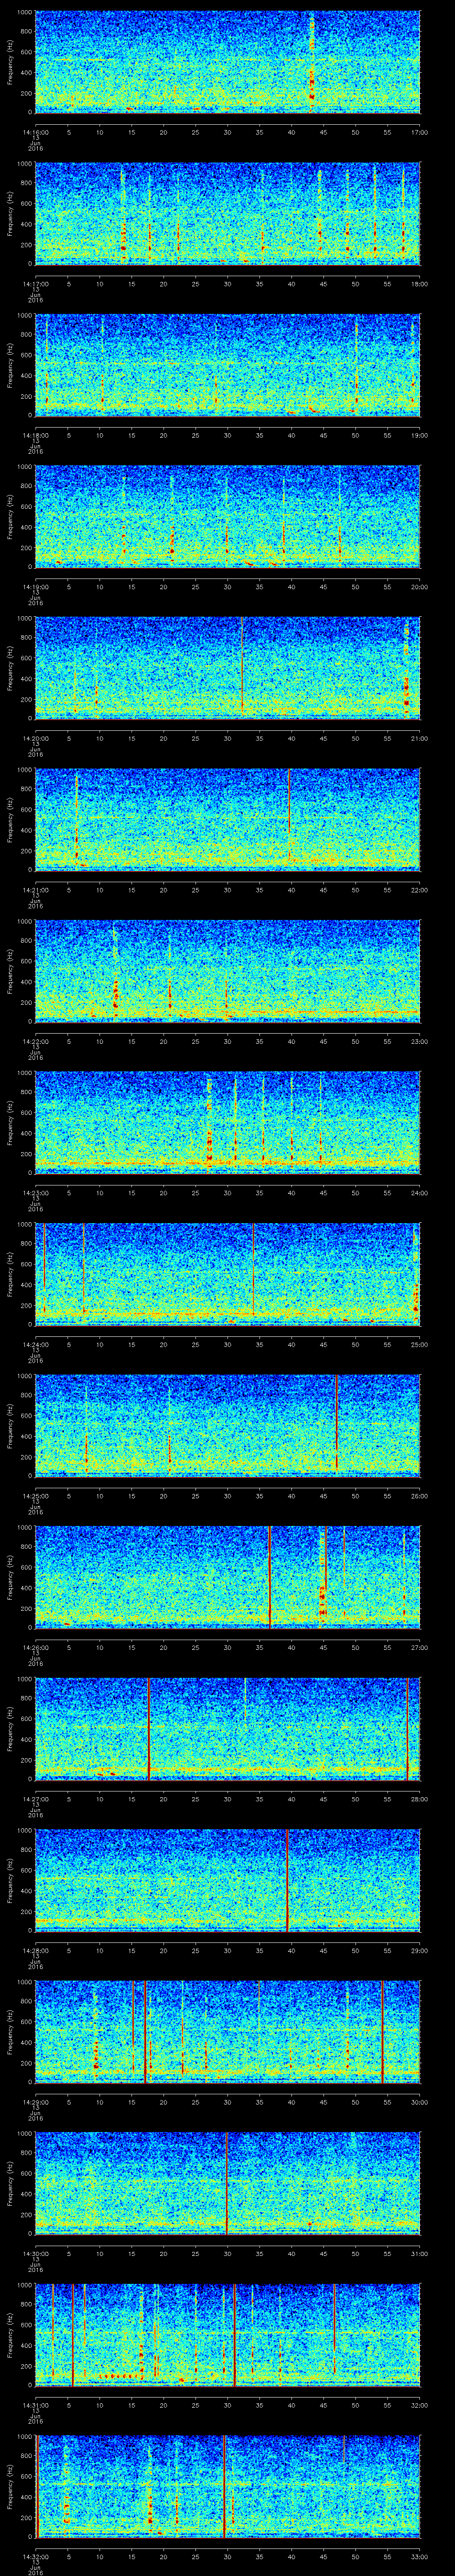Click the 18:00 end time label
The width and height of the screenshot is (455, 2576).
click(x=419, y=284)
